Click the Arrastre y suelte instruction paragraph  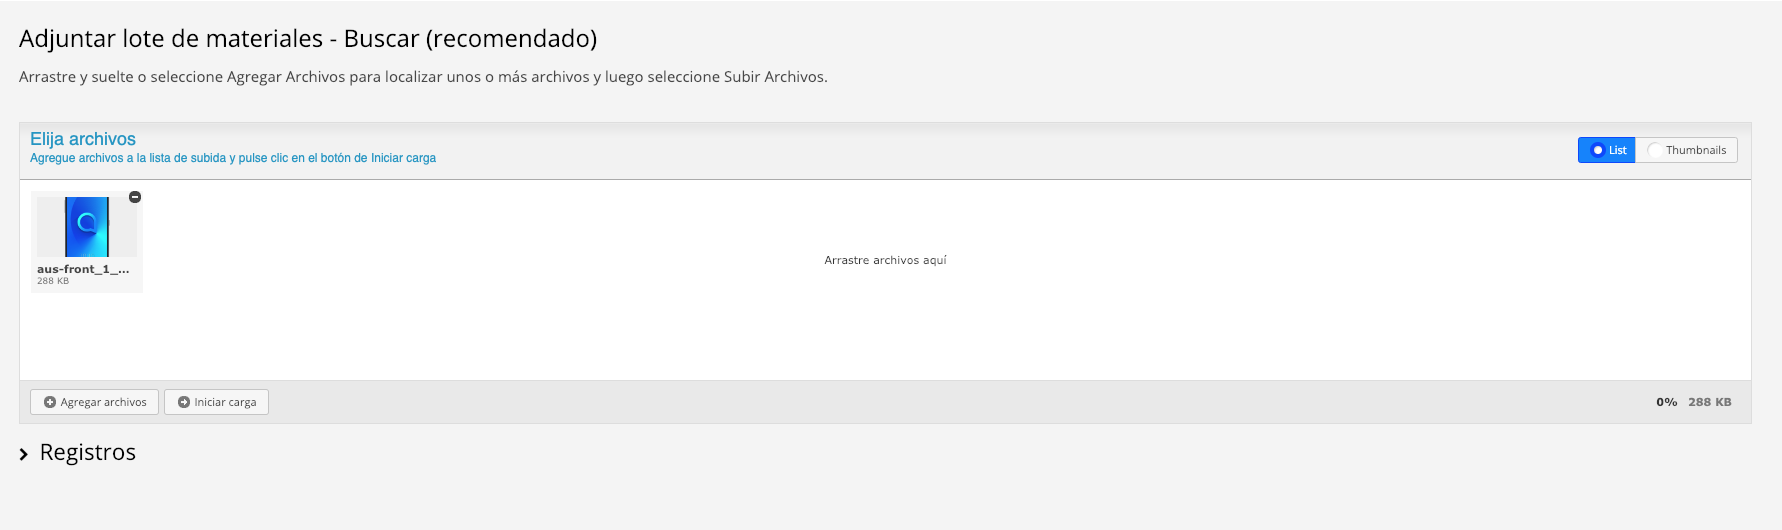pos(423,76)
